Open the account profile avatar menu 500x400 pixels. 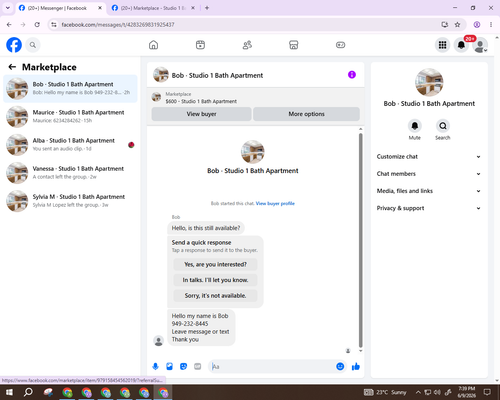[480, 45]
